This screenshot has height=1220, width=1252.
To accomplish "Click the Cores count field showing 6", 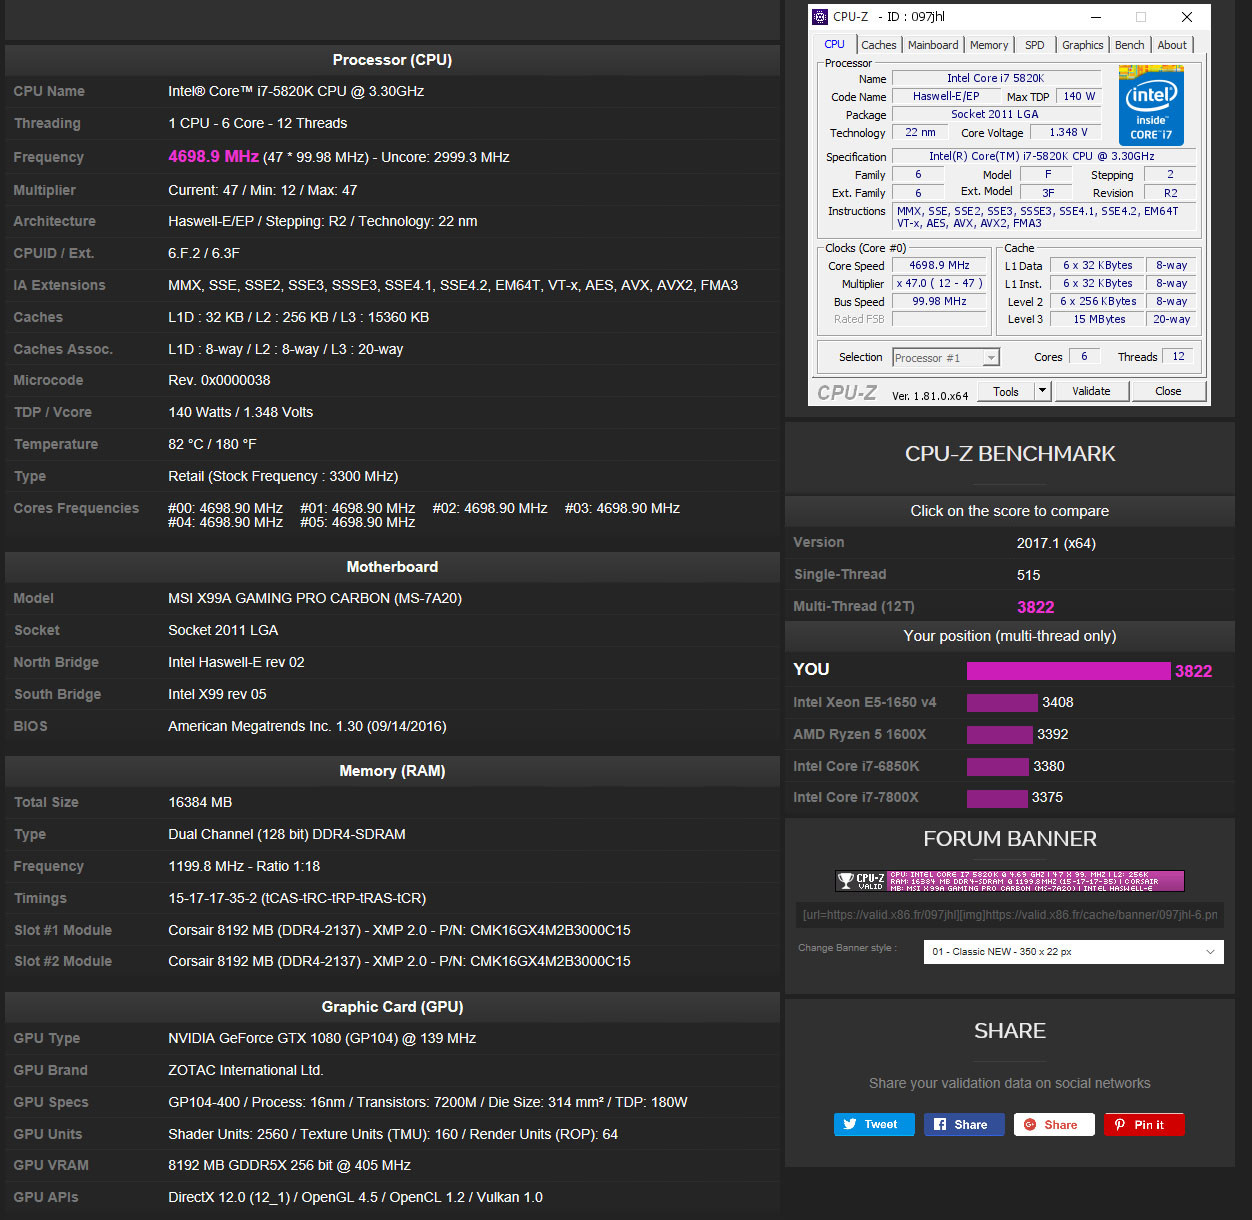I will point(1084,356).
